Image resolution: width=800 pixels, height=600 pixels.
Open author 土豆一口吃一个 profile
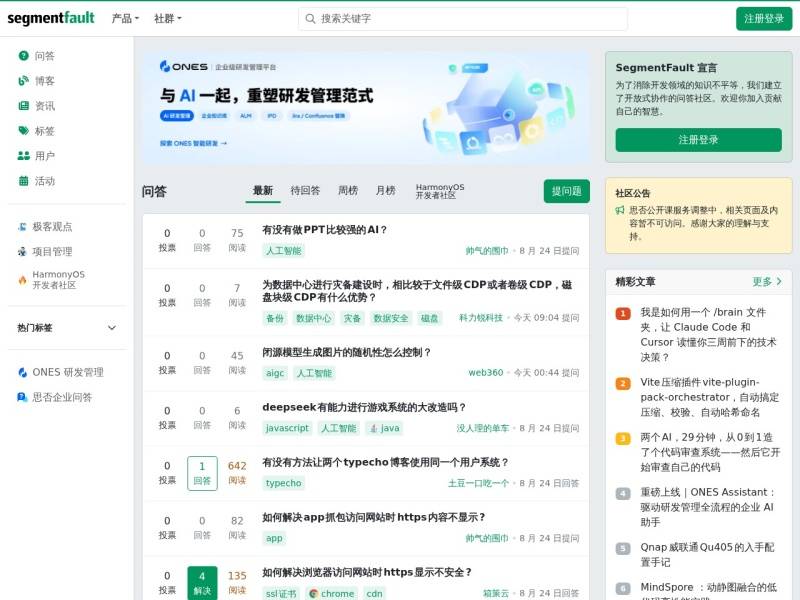click(478, 483)
